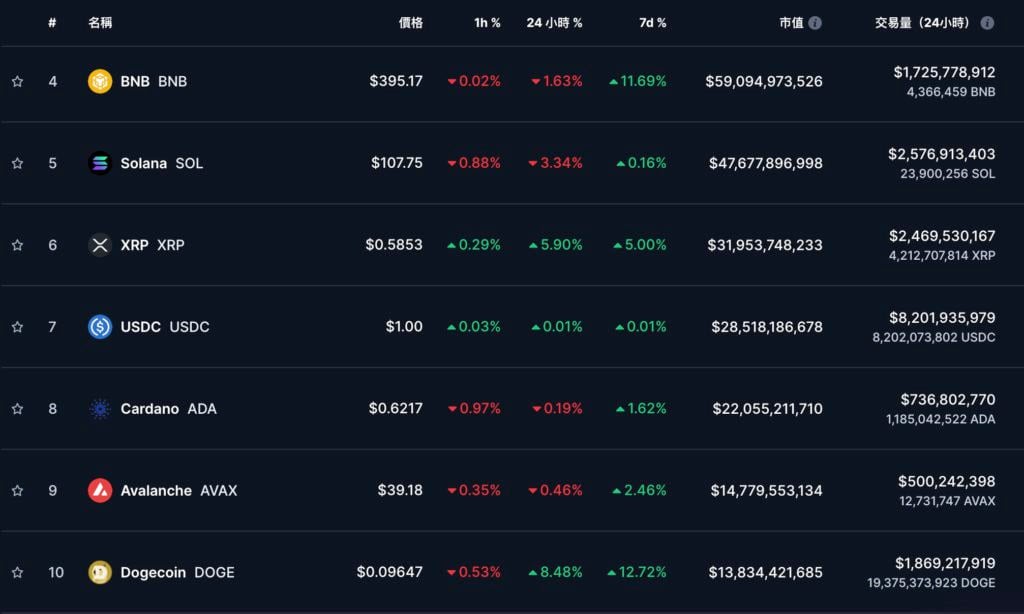Click the USDC coin logo icon
Viewport: 1024px width, 614px height.
click(100, 327)
